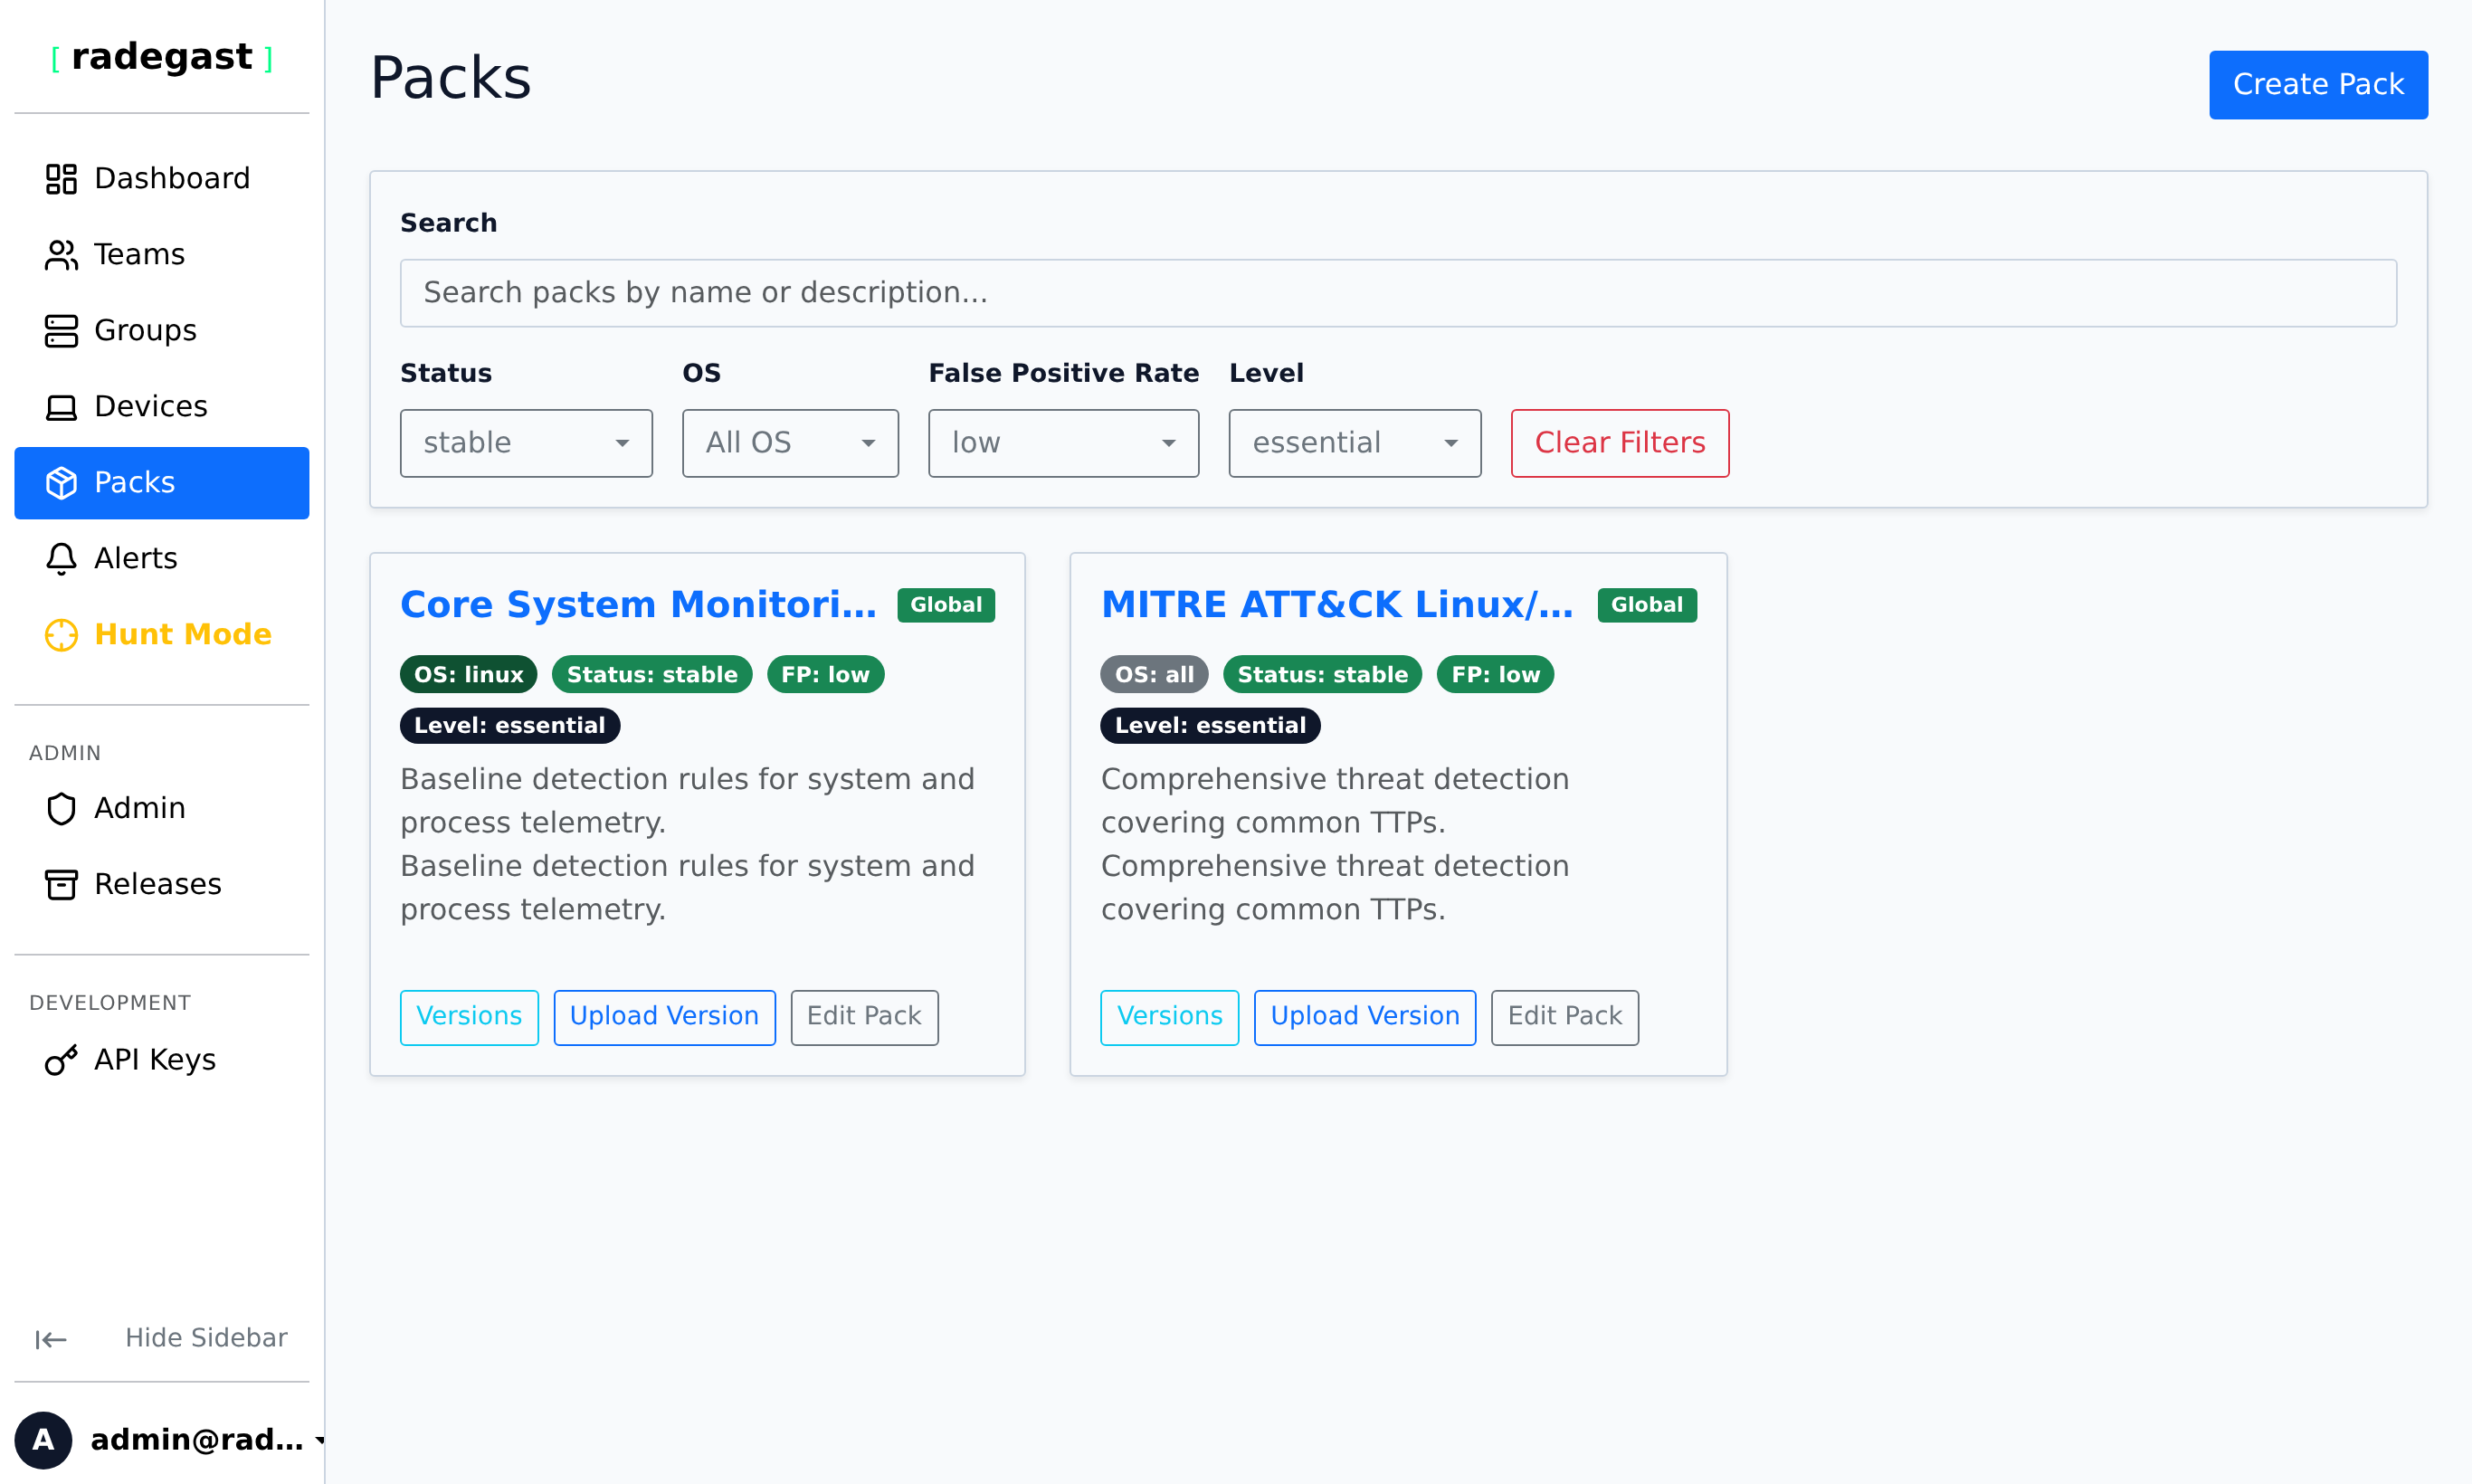Click Hide Sidebar label
This screenshot has width=2472, height=1484.
206,1338
